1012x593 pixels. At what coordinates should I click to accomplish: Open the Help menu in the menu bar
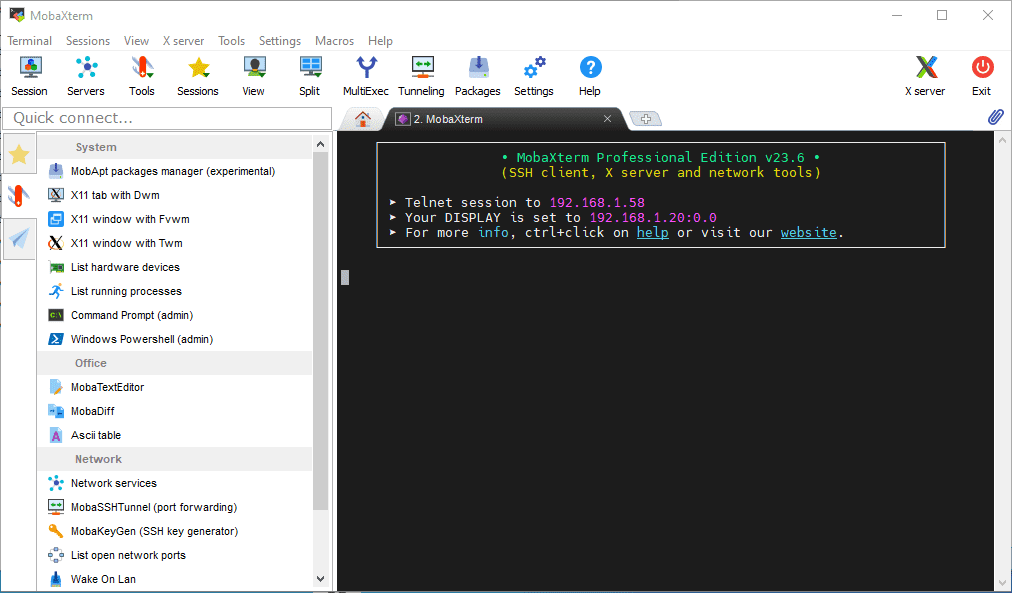pyautogui.click(x=380, y=41)
